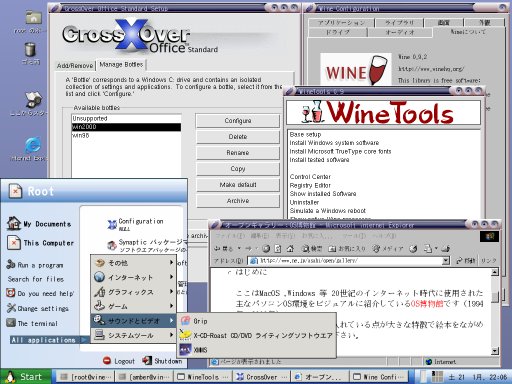Click the Delete bottle button
The height and width of the screenshot is (384, 512).
pyautogui.click(x=238, y=137)
